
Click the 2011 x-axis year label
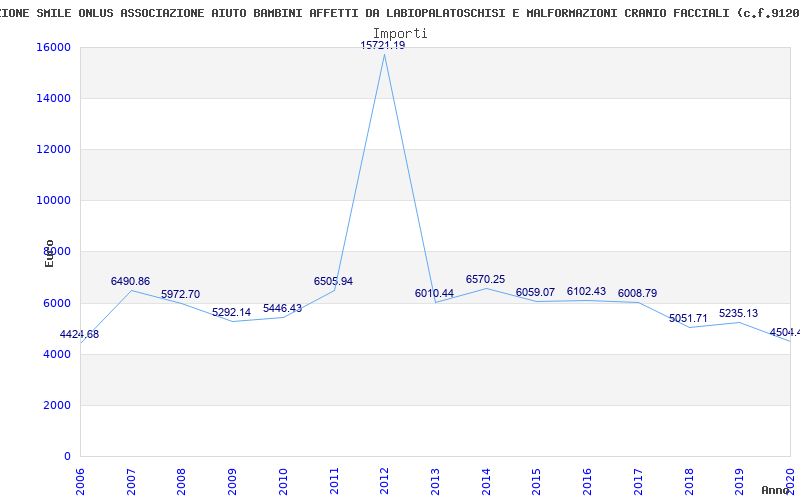click(334, 481)
